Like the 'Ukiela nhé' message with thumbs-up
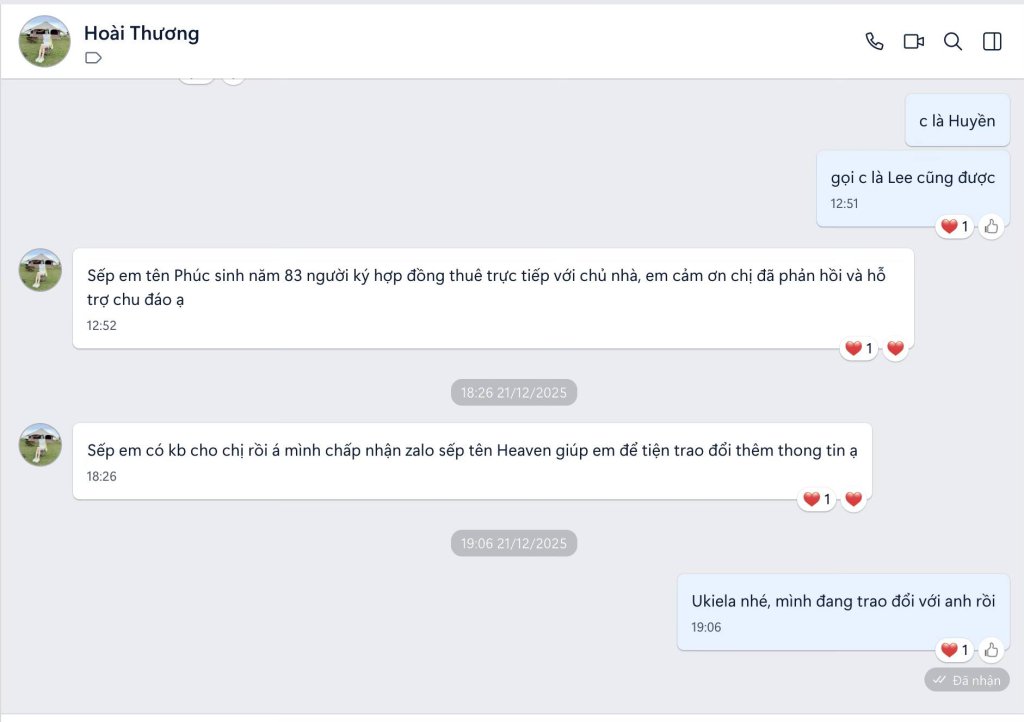 click(991, 650)
